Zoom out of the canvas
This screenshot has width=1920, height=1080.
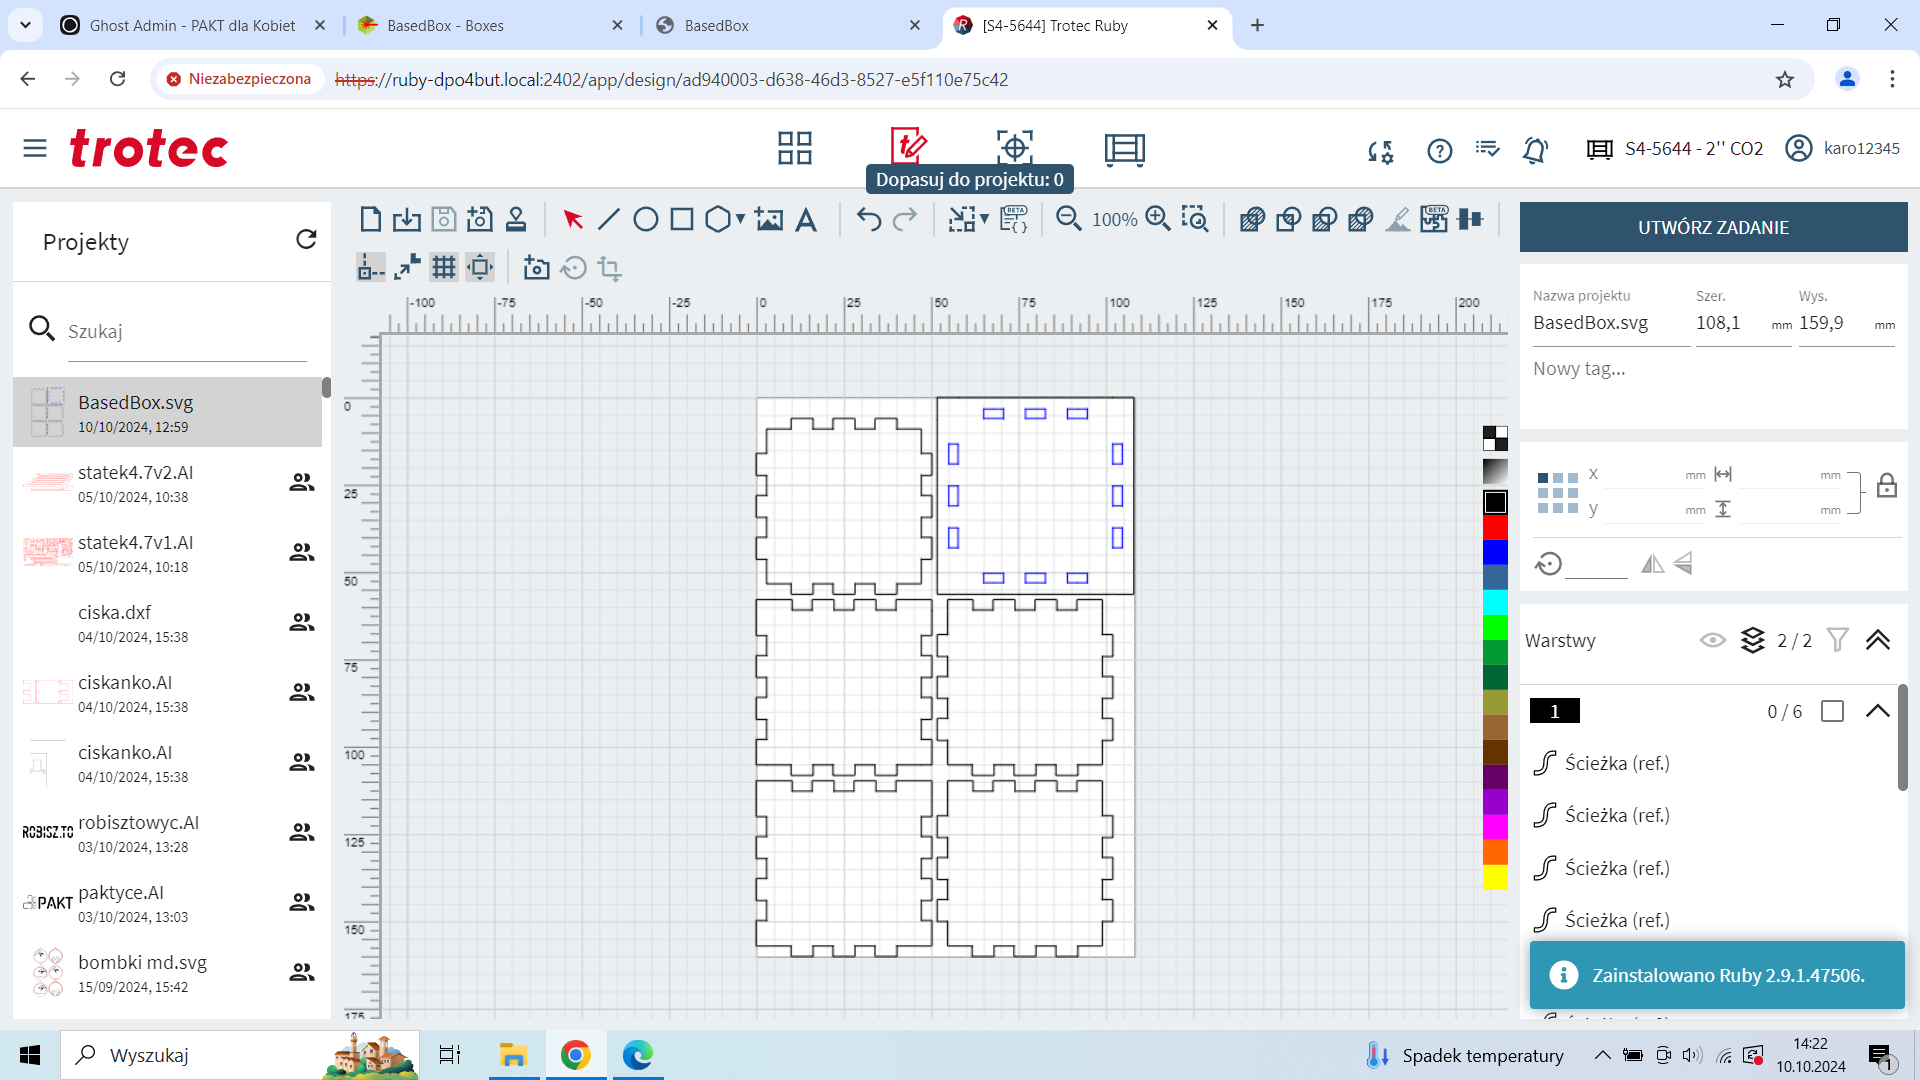pyautogui.click(x=1069, y=219)
